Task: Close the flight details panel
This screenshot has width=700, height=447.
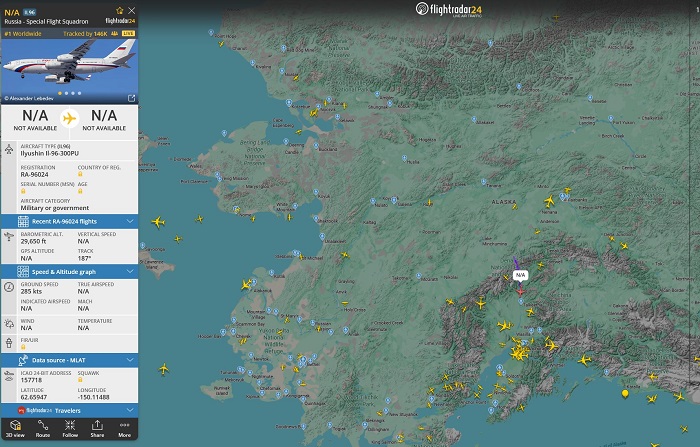Action: [x=132, y=10]
